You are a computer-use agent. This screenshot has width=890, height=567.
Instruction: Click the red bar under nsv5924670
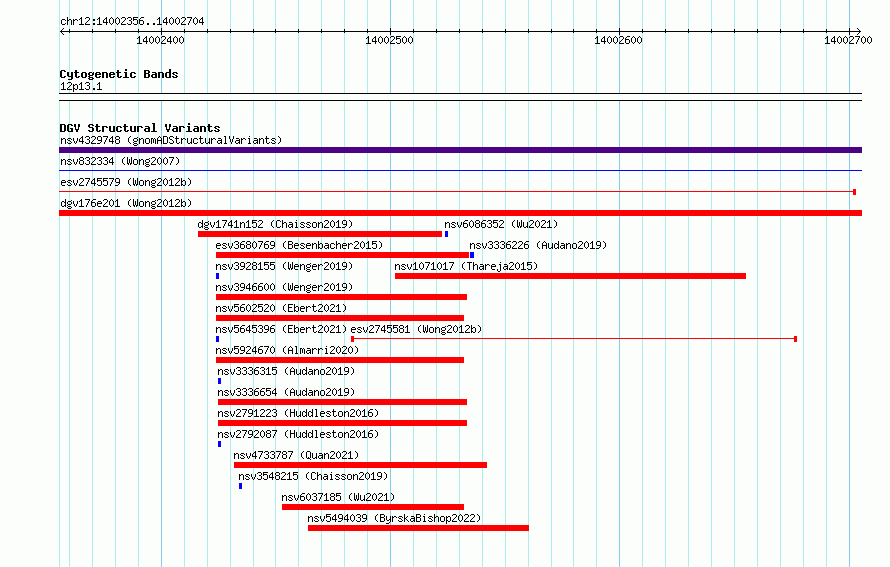coord(340,360)
